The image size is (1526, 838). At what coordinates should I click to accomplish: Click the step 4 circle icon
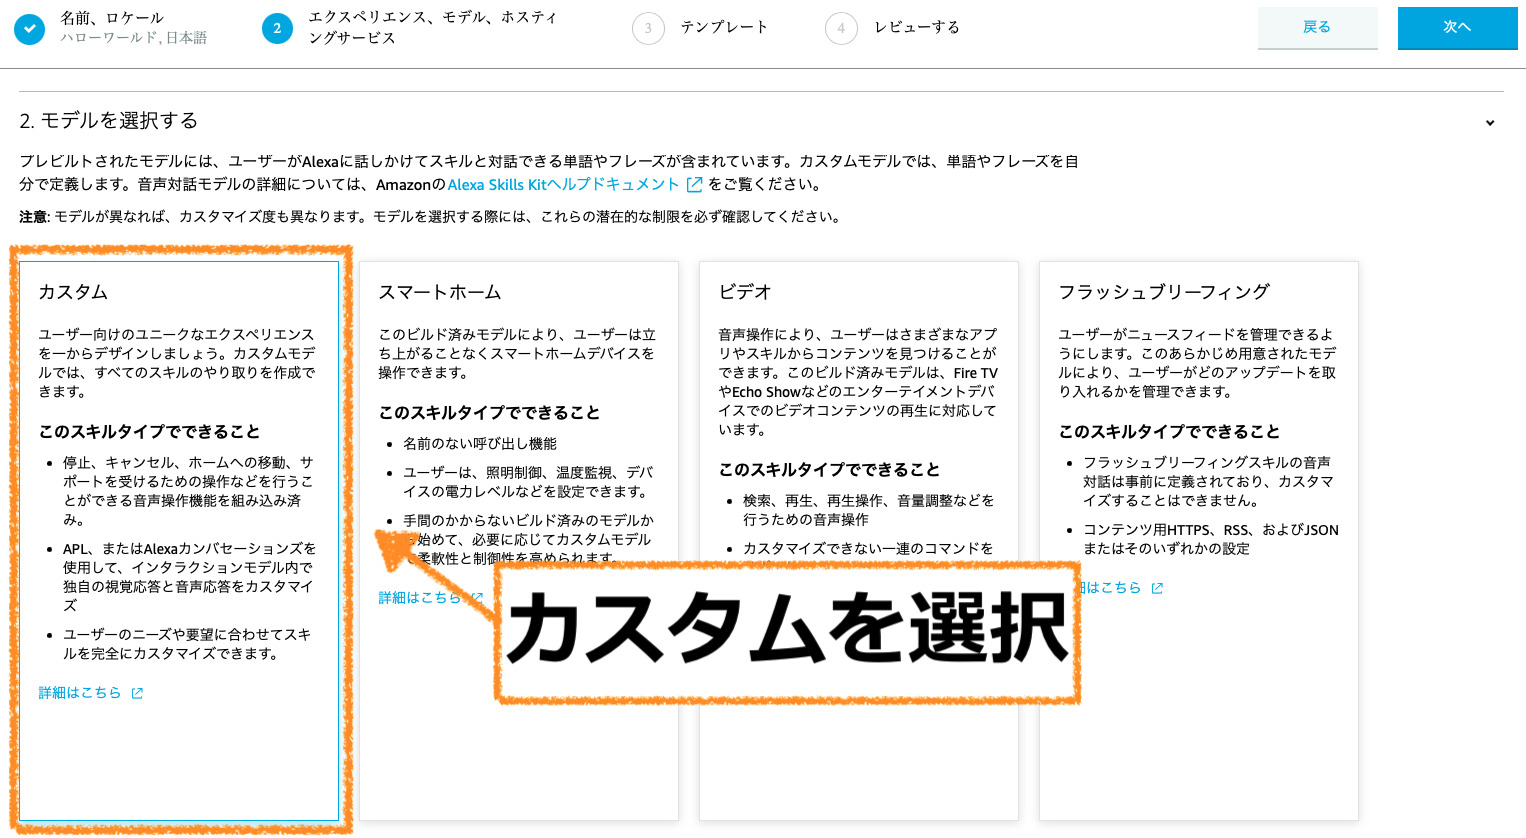(x=841, y=28)
